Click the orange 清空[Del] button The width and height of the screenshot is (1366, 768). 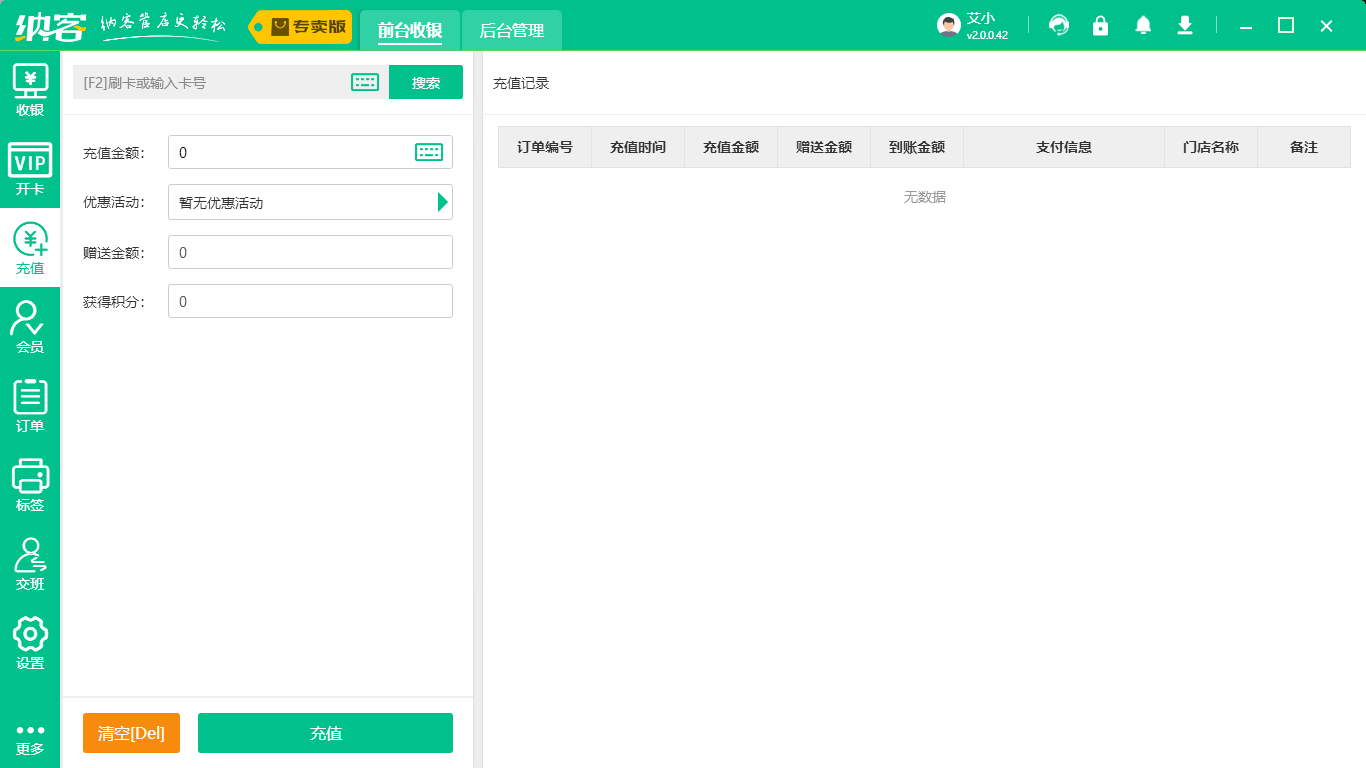point(131,733)
